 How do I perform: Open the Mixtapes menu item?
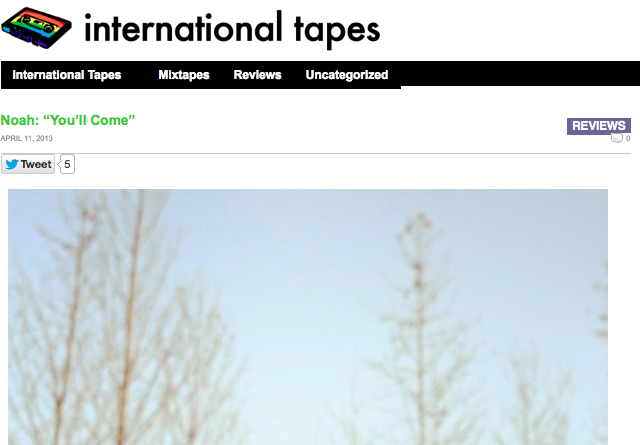click(184, 75)
